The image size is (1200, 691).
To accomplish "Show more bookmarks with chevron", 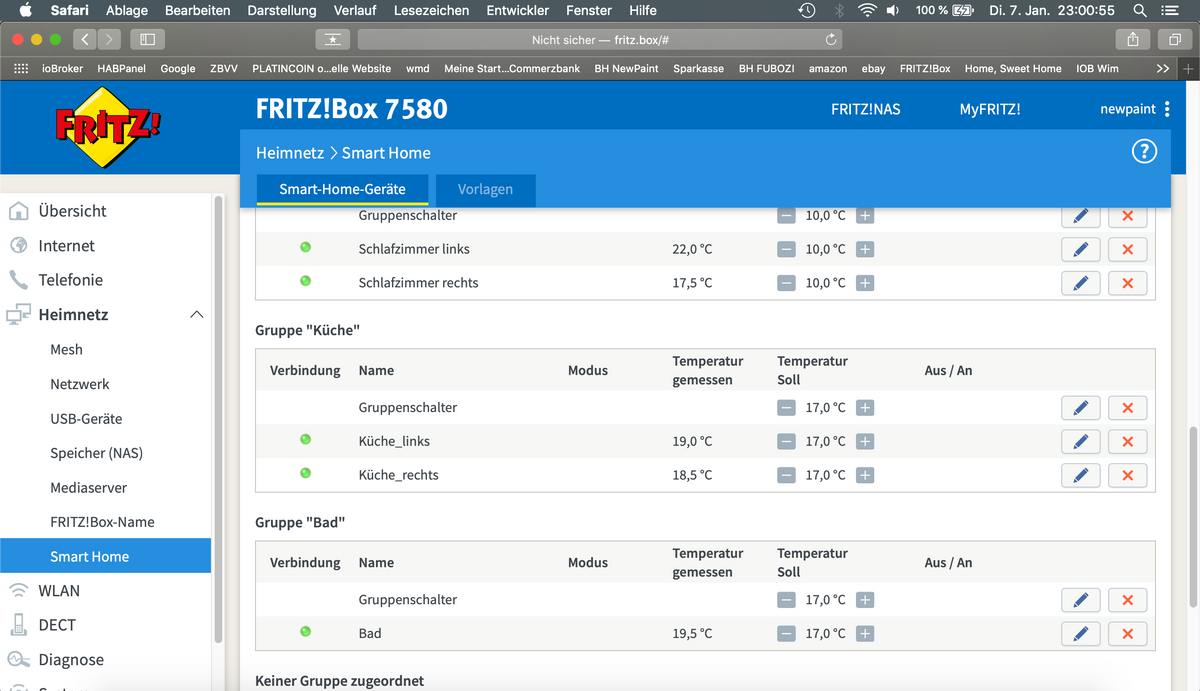I will (x=1162, y=69).
